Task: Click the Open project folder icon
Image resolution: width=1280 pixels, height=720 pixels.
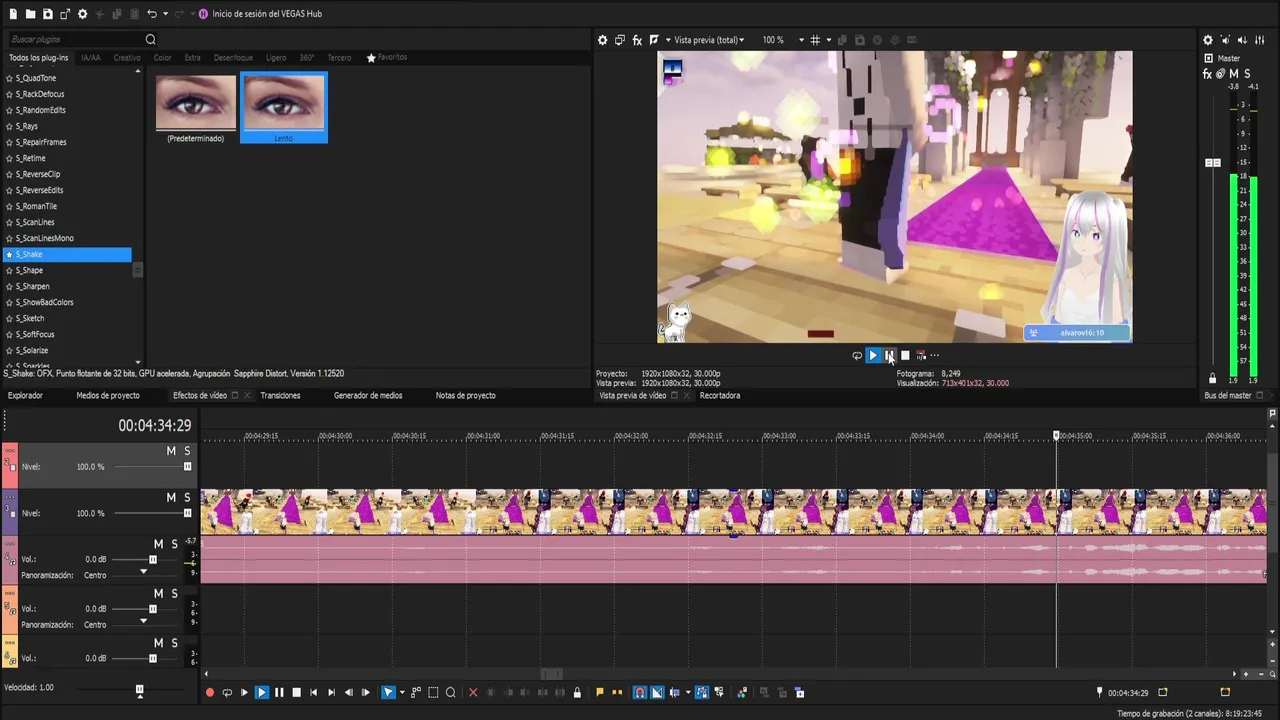Action: 30,14
